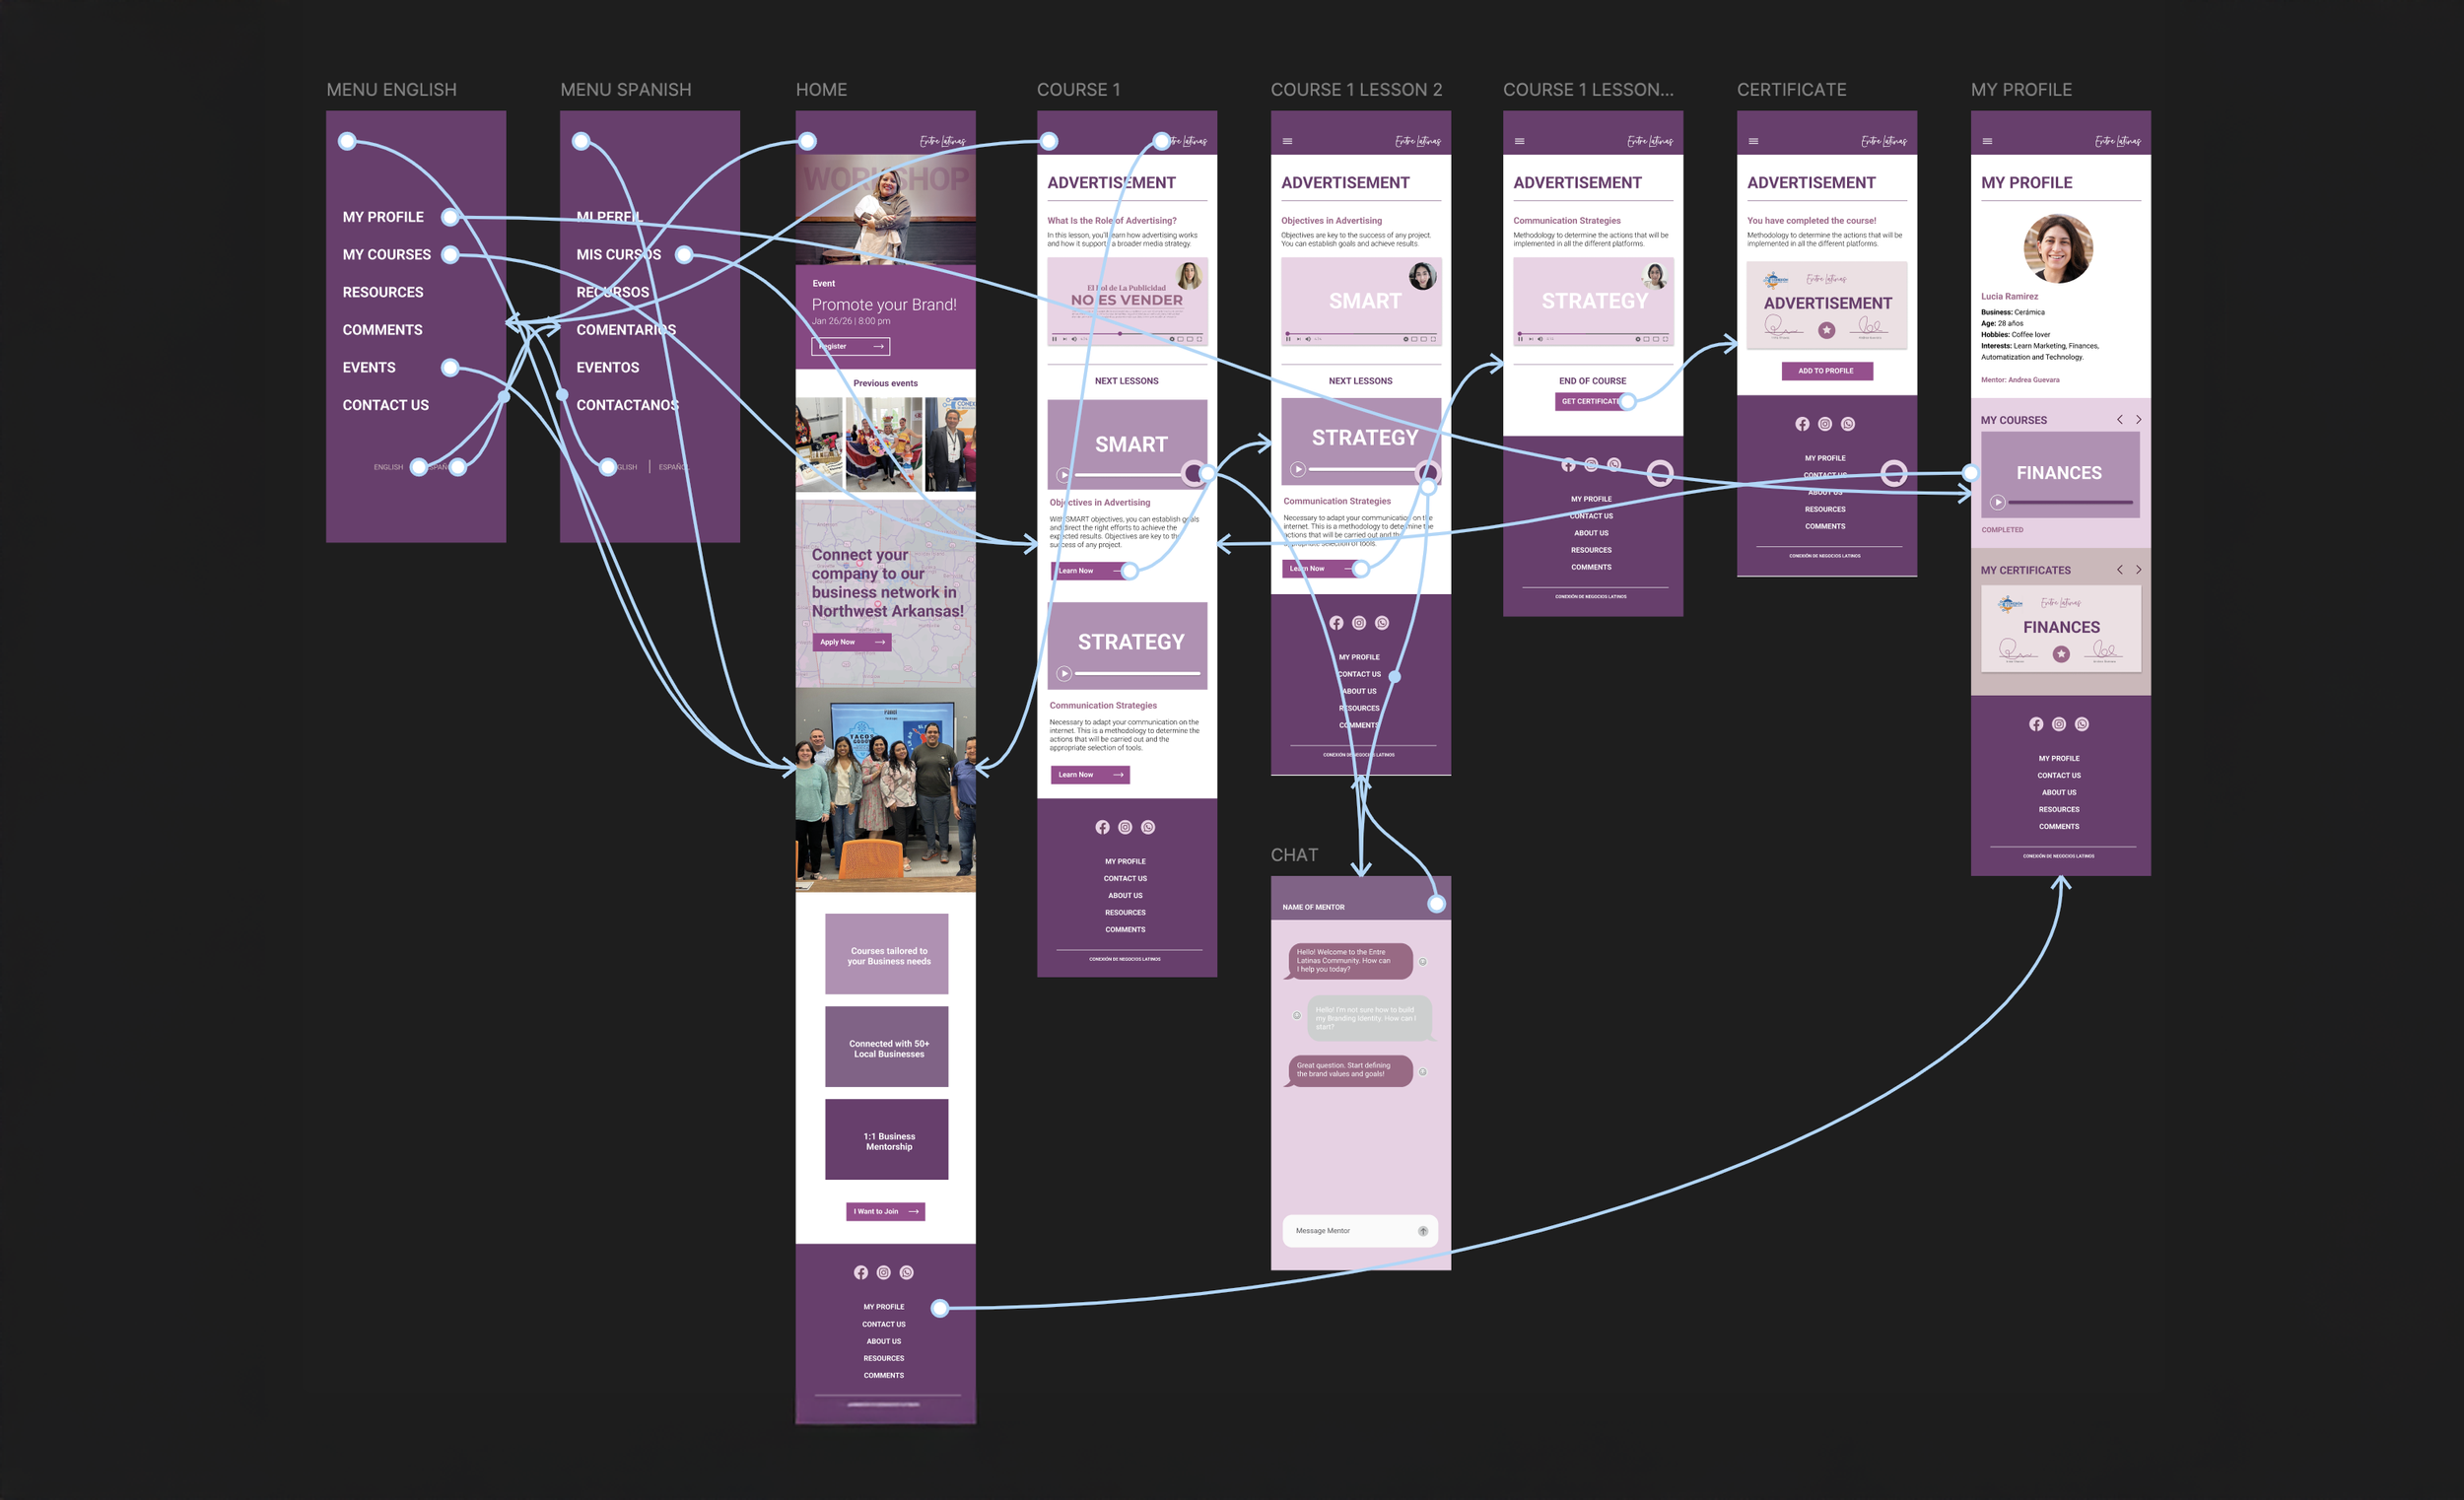
Task: Click Apply Now button on Home frame
Action: click(x=850, y=642)
